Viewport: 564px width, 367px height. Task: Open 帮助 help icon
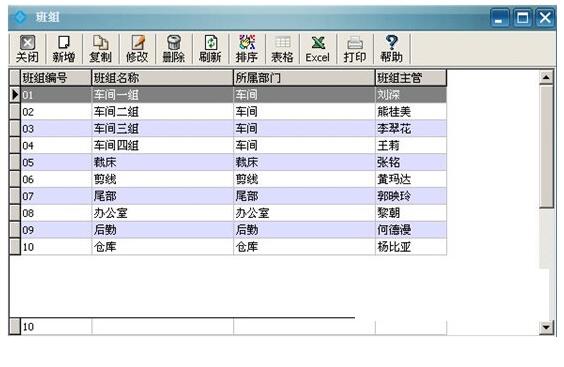[391, 49]
